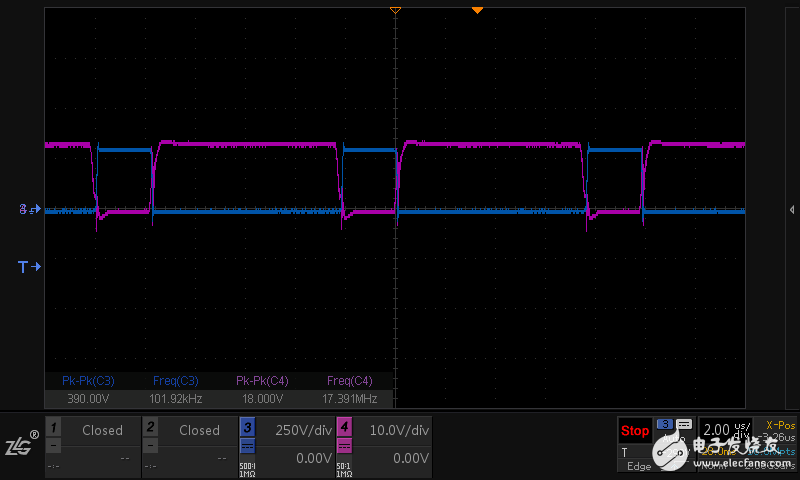Click the 2.00 us/div timebase readout

(727, 429)
